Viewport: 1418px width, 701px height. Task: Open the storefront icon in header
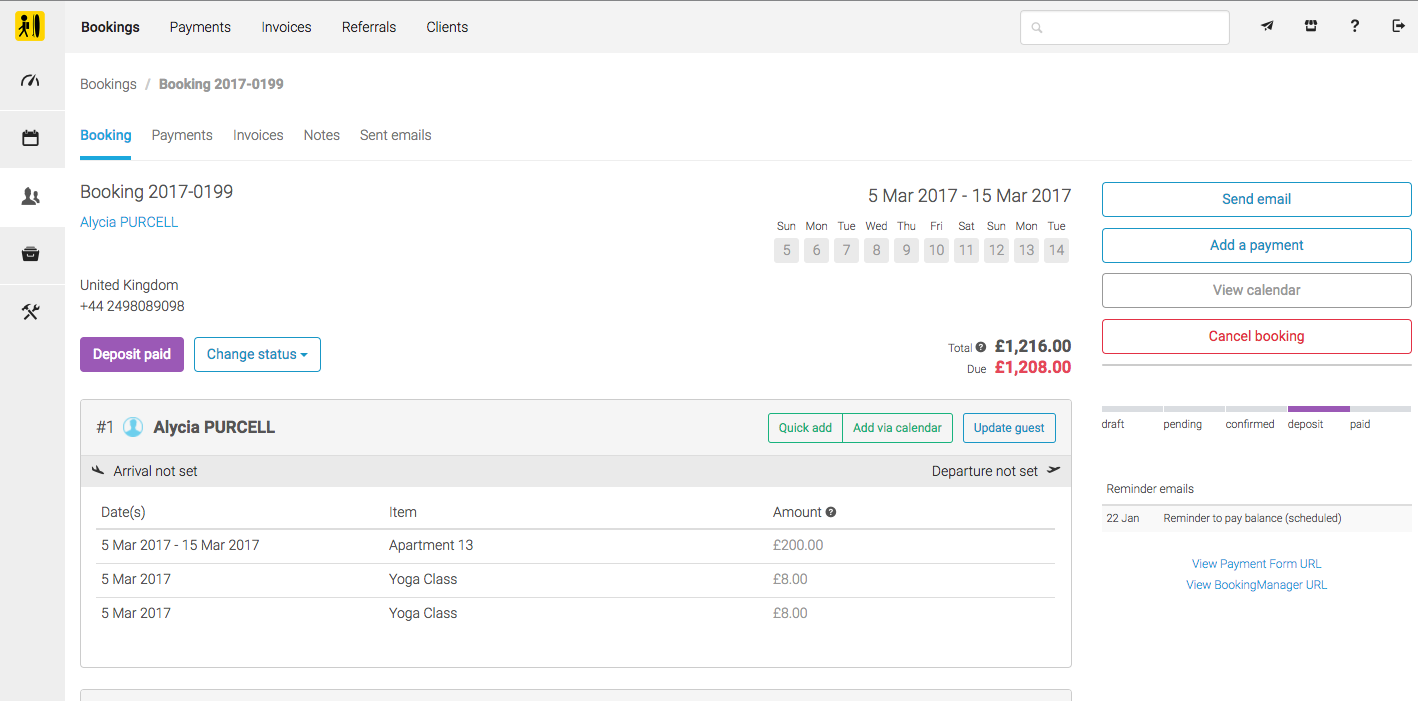[x=1311, y=27]
